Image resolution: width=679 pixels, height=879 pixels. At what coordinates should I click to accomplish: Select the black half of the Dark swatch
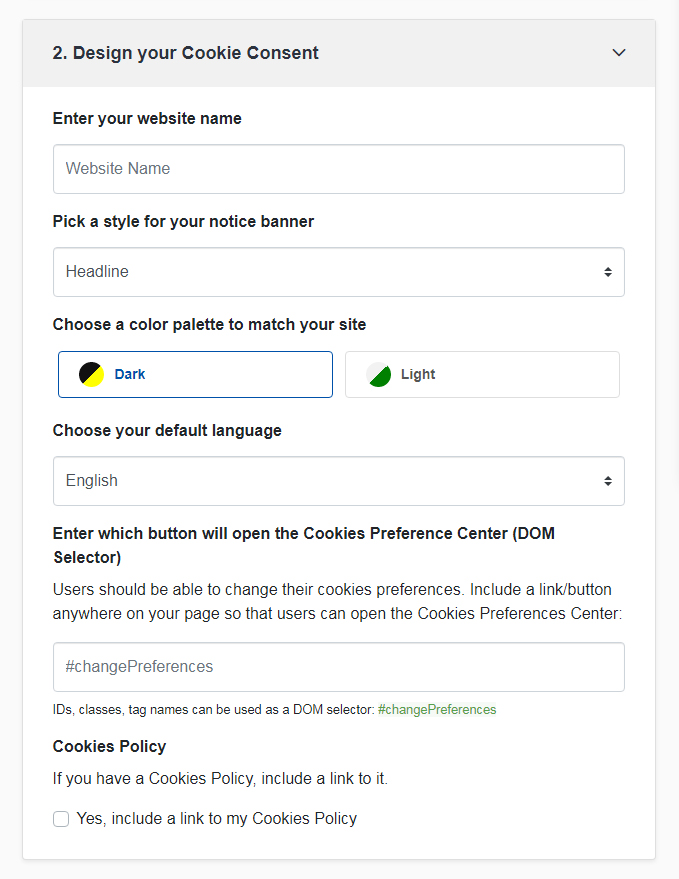85,369
